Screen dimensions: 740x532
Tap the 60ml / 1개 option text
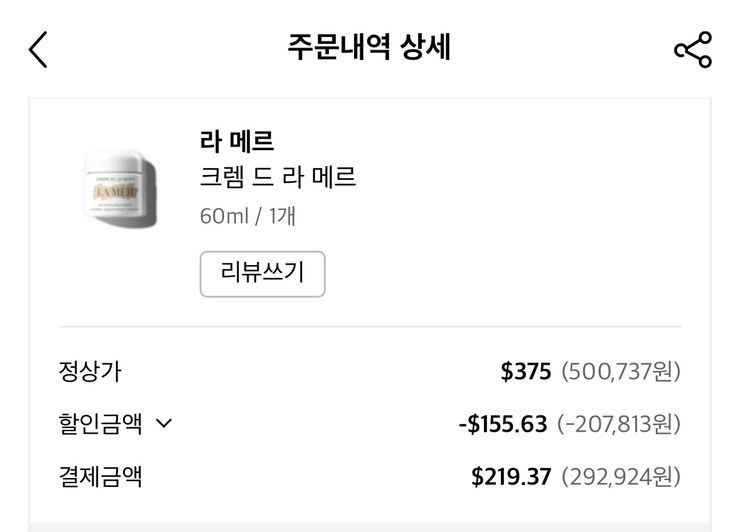click(x=247, y=215)
